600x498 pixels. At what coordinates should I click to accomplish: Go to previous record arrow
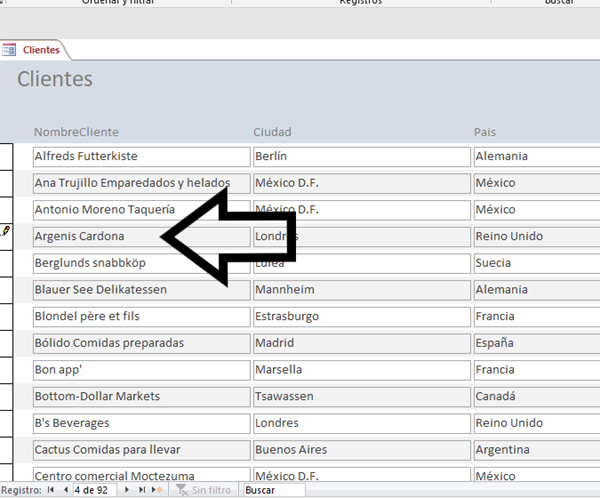point(66,490)
